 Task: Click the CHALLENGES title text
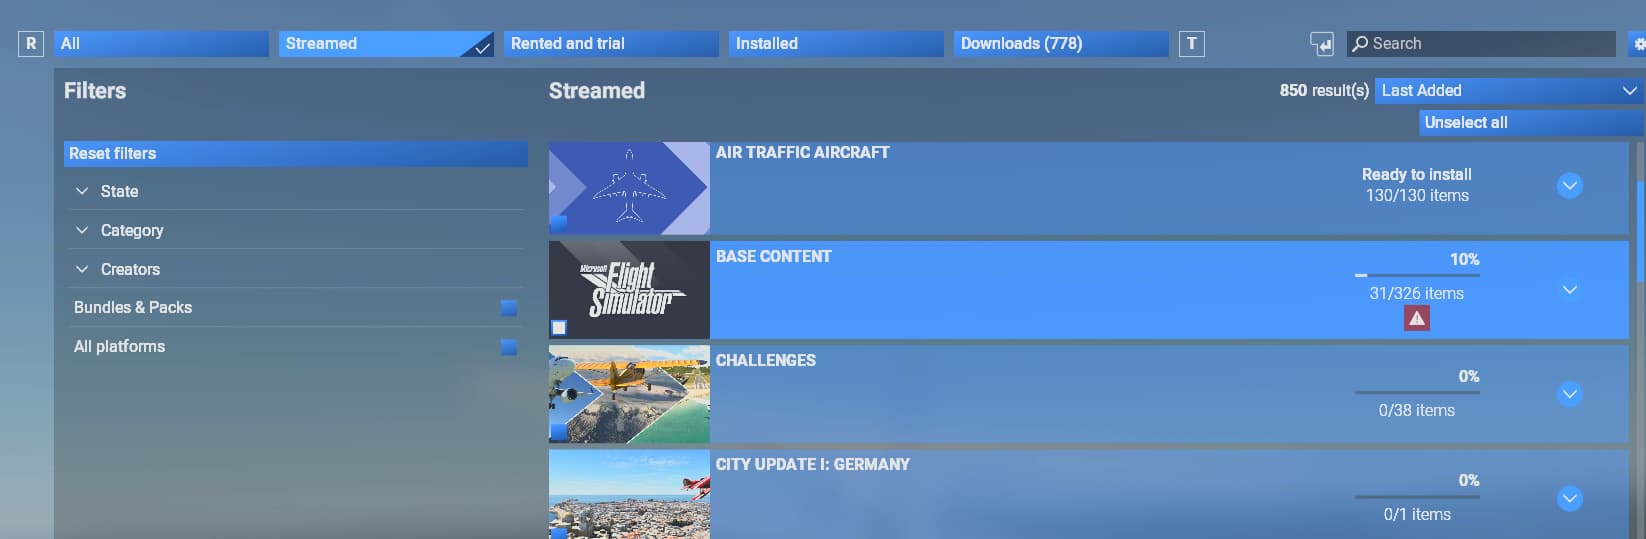tap(765, 360)
